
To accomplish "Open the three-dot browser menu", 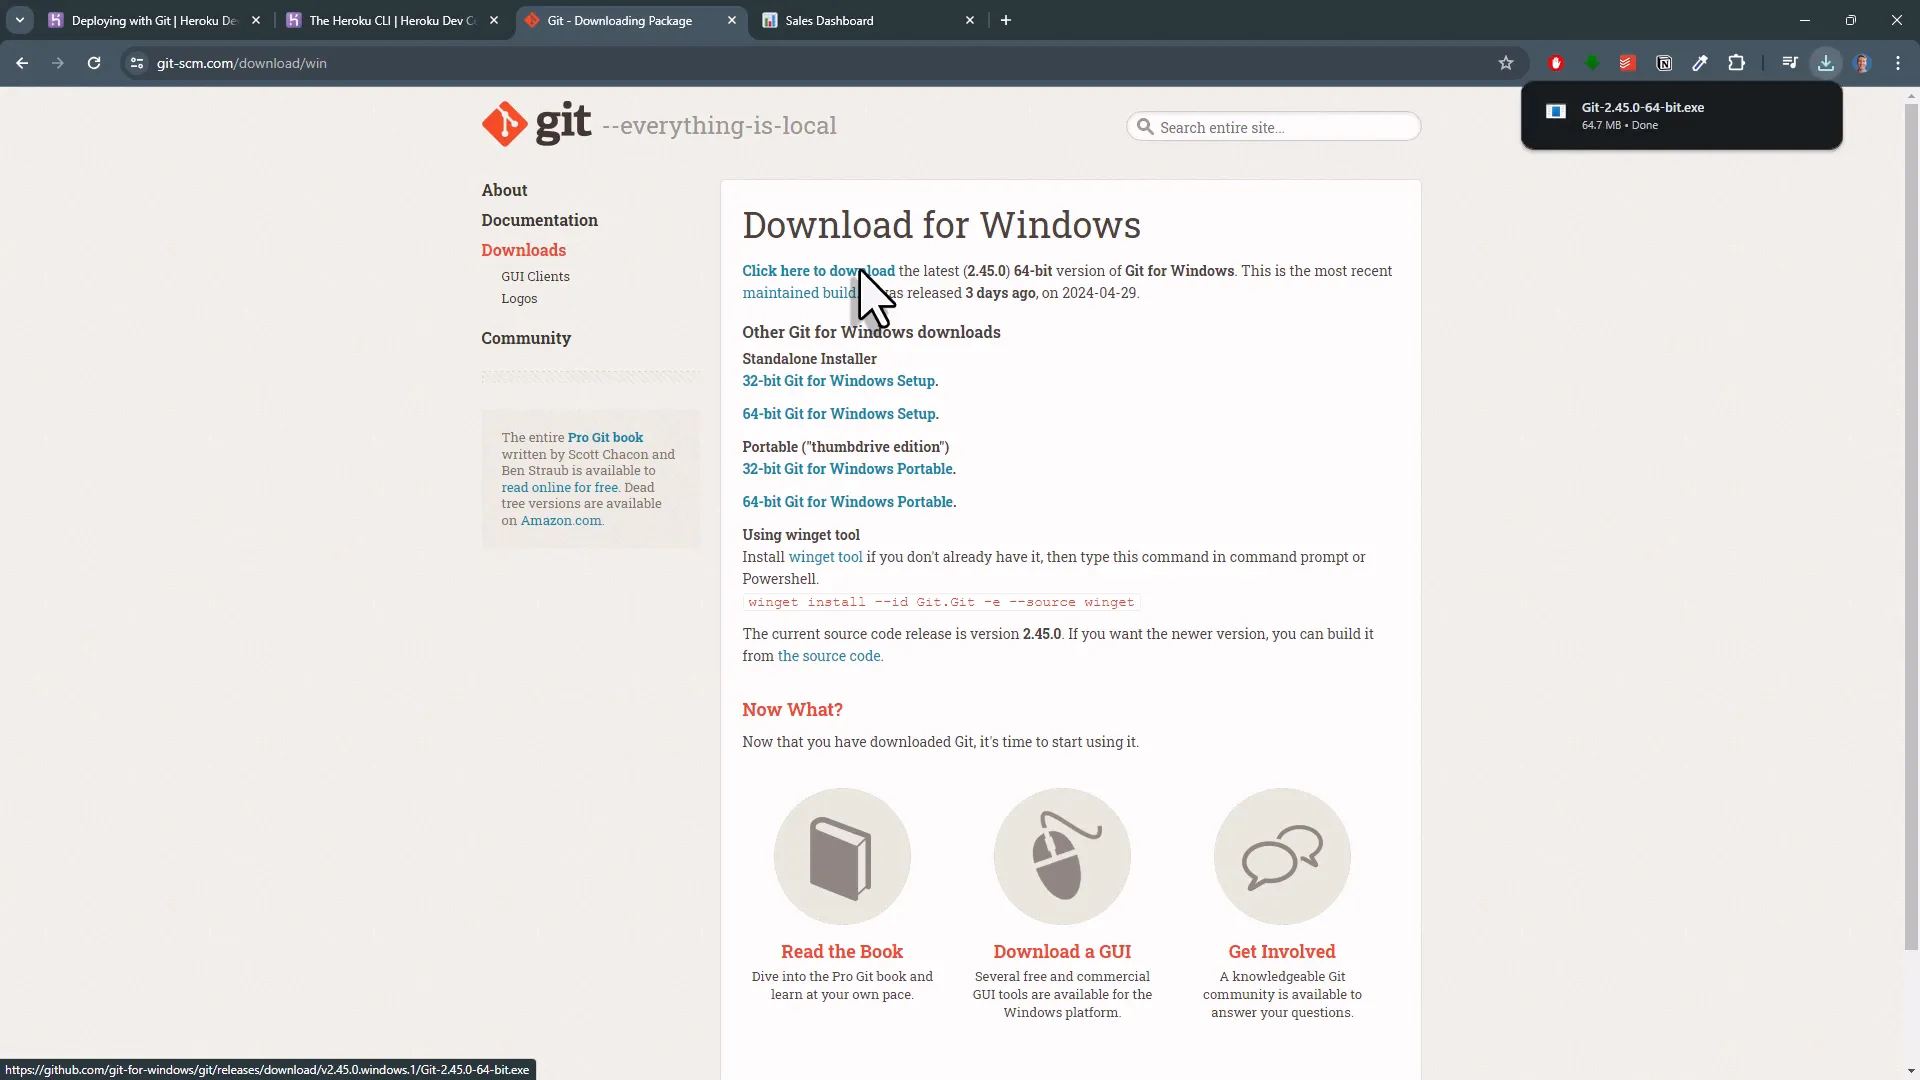I will point(1898,62).
